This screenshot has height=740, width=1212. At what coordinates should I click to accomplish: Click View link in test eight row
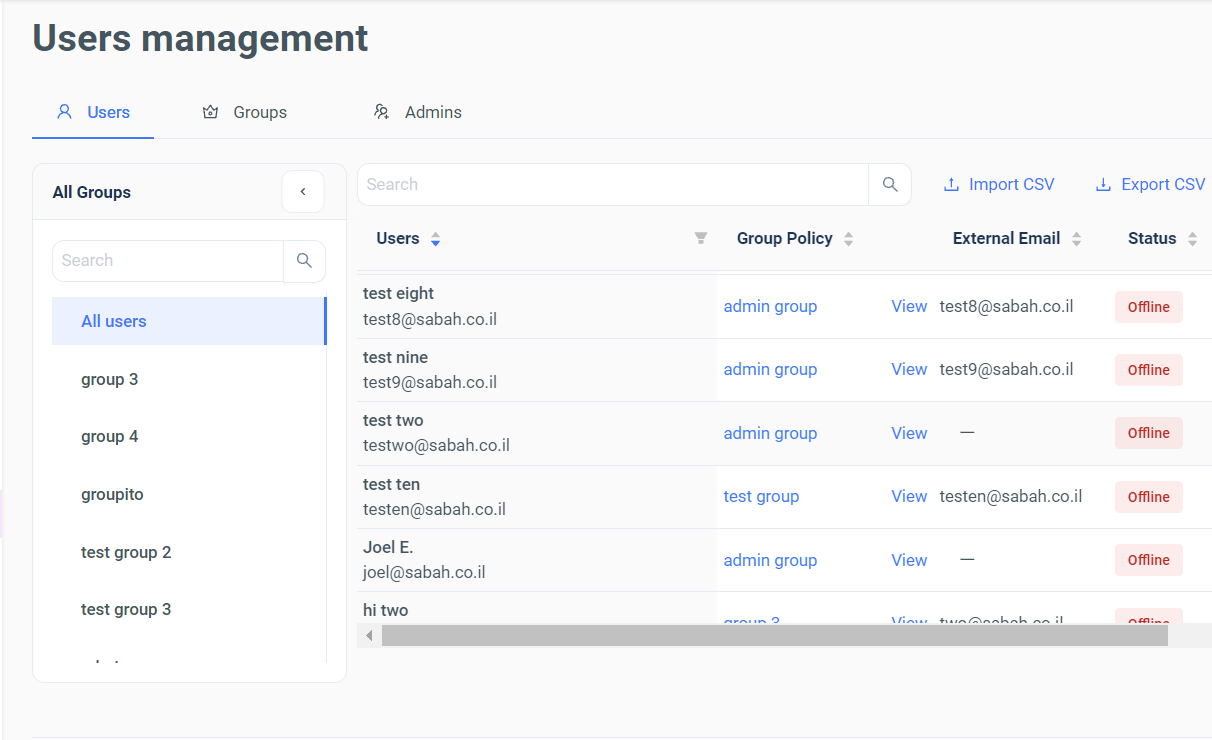pyautogui.click(x=909, y=306)
